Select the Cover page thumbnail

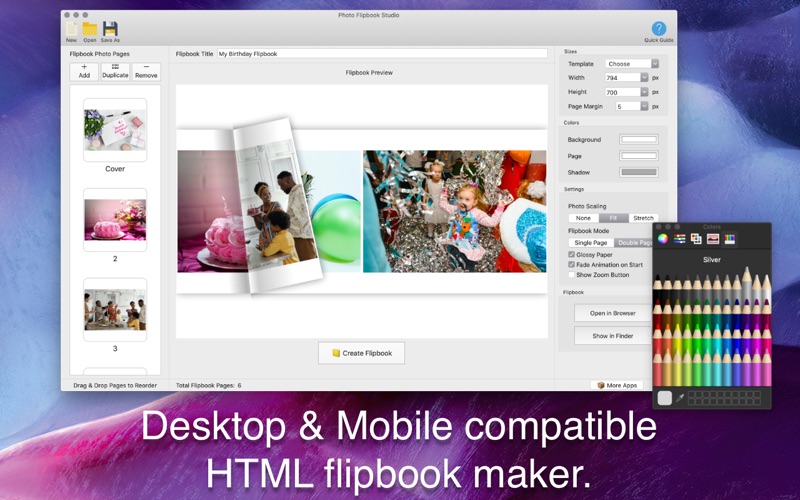pyautogui.click(x=115, y=130)
